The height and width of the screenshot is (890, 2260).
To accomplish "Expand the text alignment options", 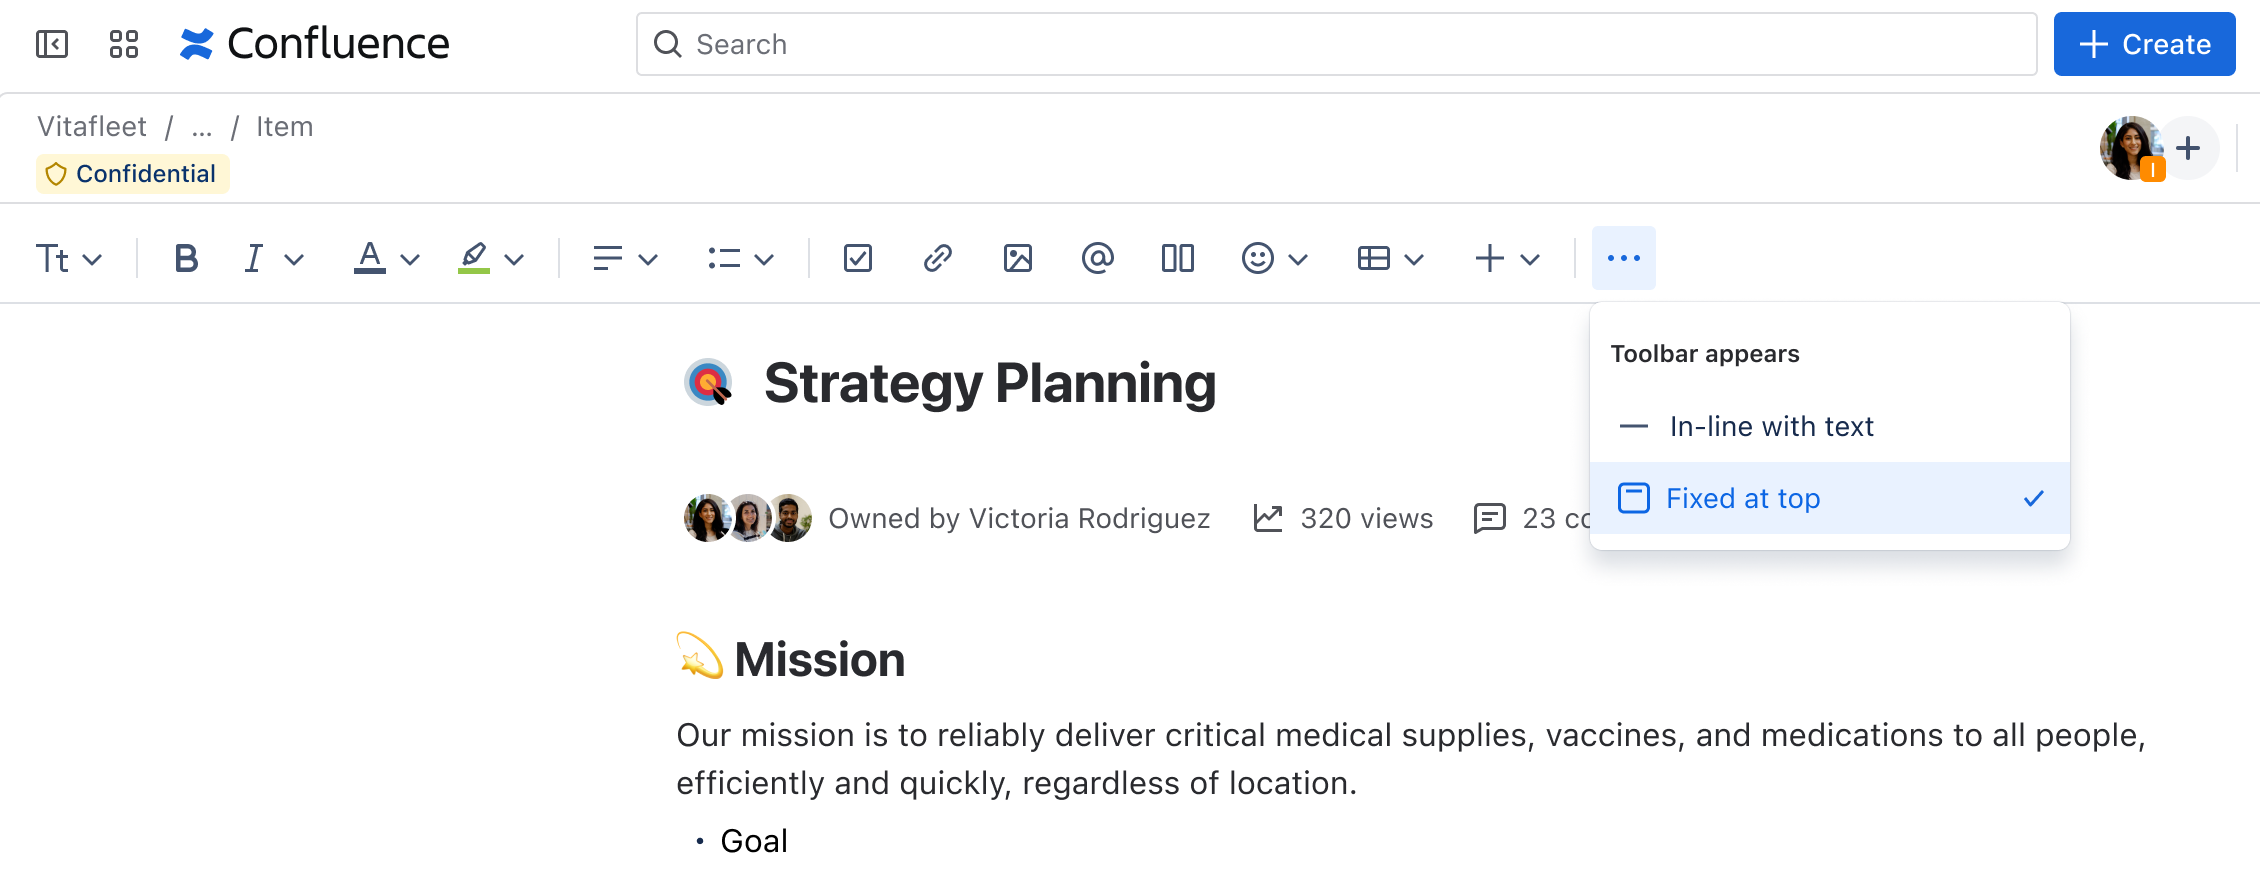I will tap(624, 259).
